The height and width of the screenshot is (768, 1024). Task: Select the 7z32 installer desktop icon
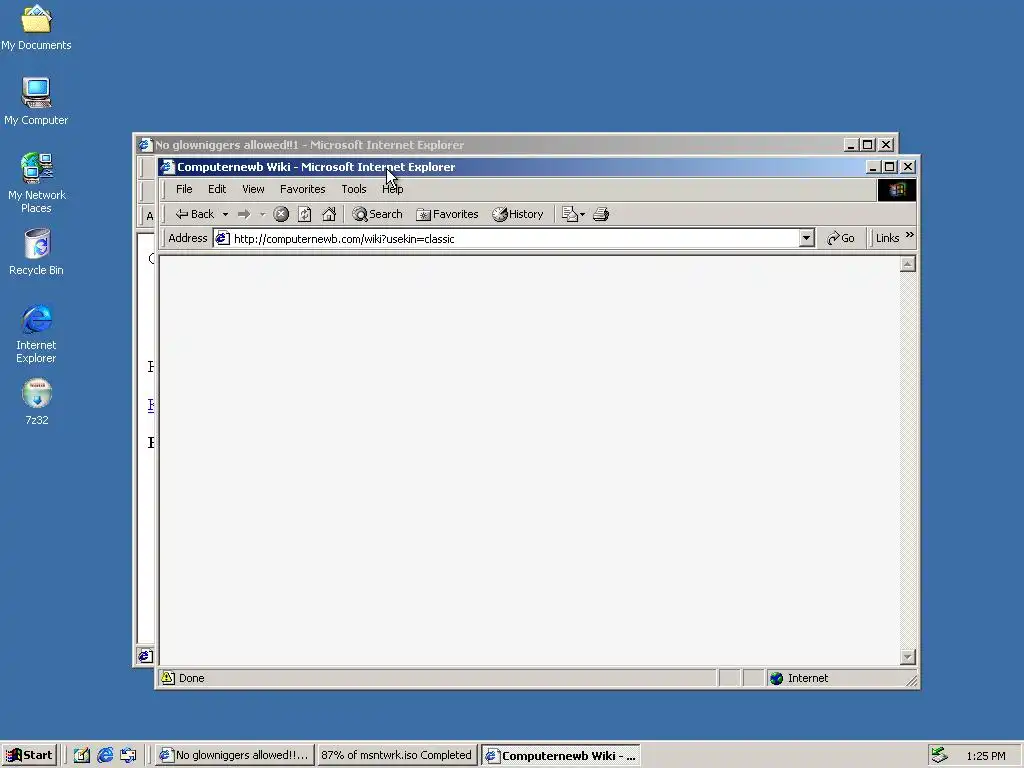click(x=37, y=402)
